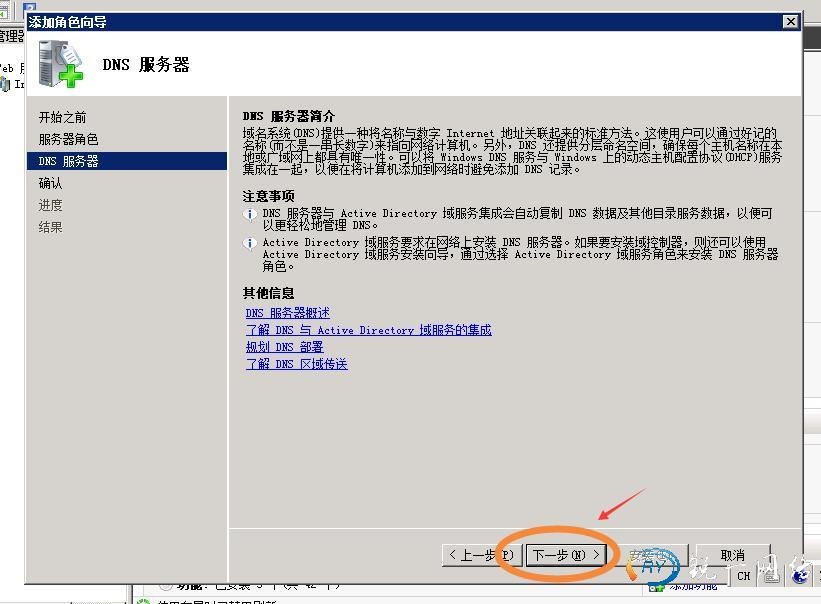Click the CH language indicator in taskbar

744,576
